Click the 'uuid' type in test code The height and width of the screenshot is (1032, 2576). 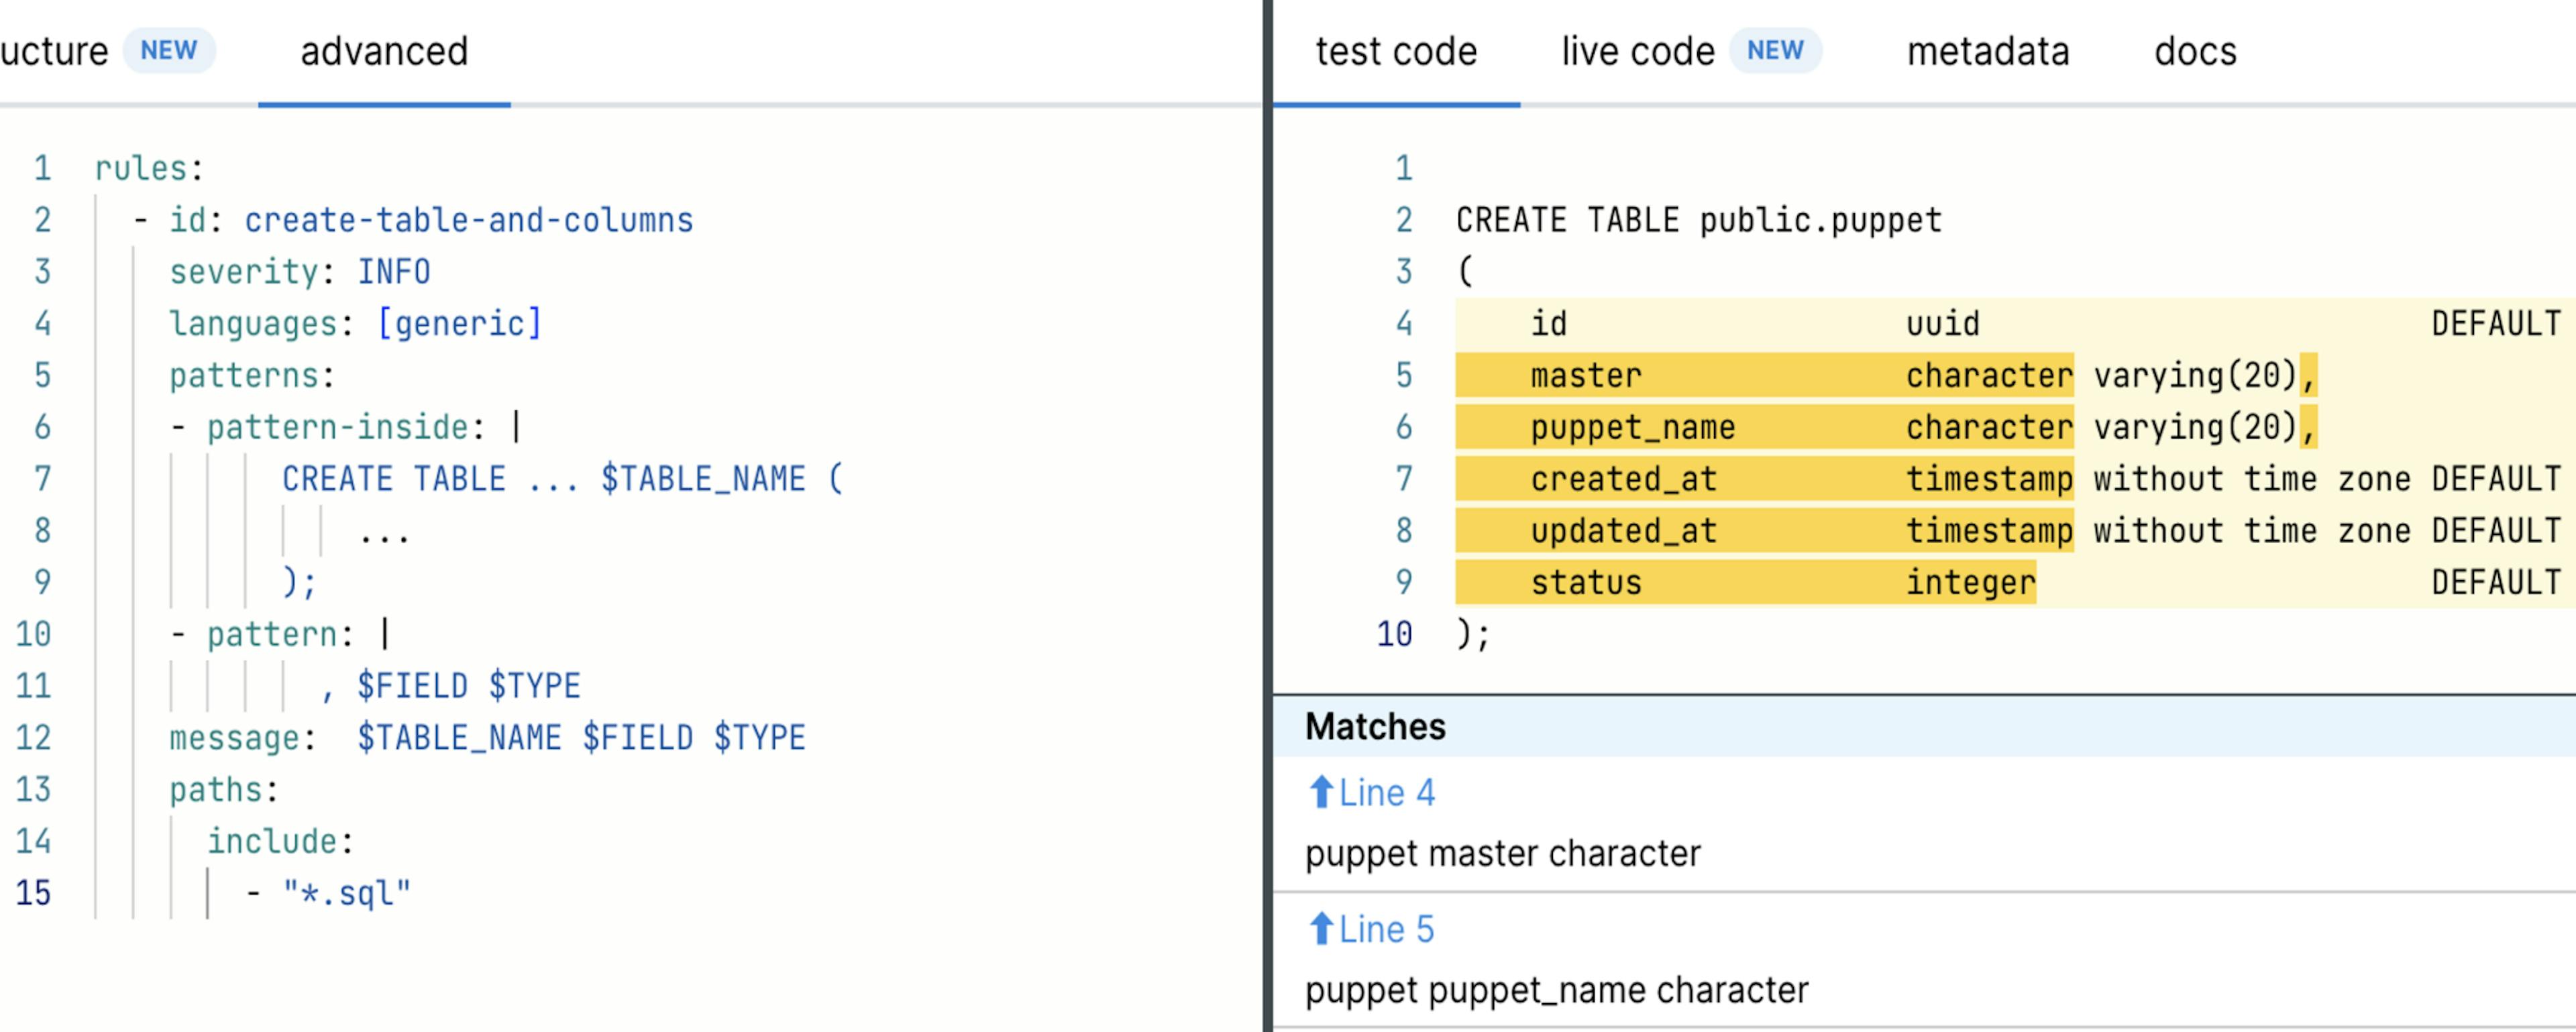coord(1942,324)
